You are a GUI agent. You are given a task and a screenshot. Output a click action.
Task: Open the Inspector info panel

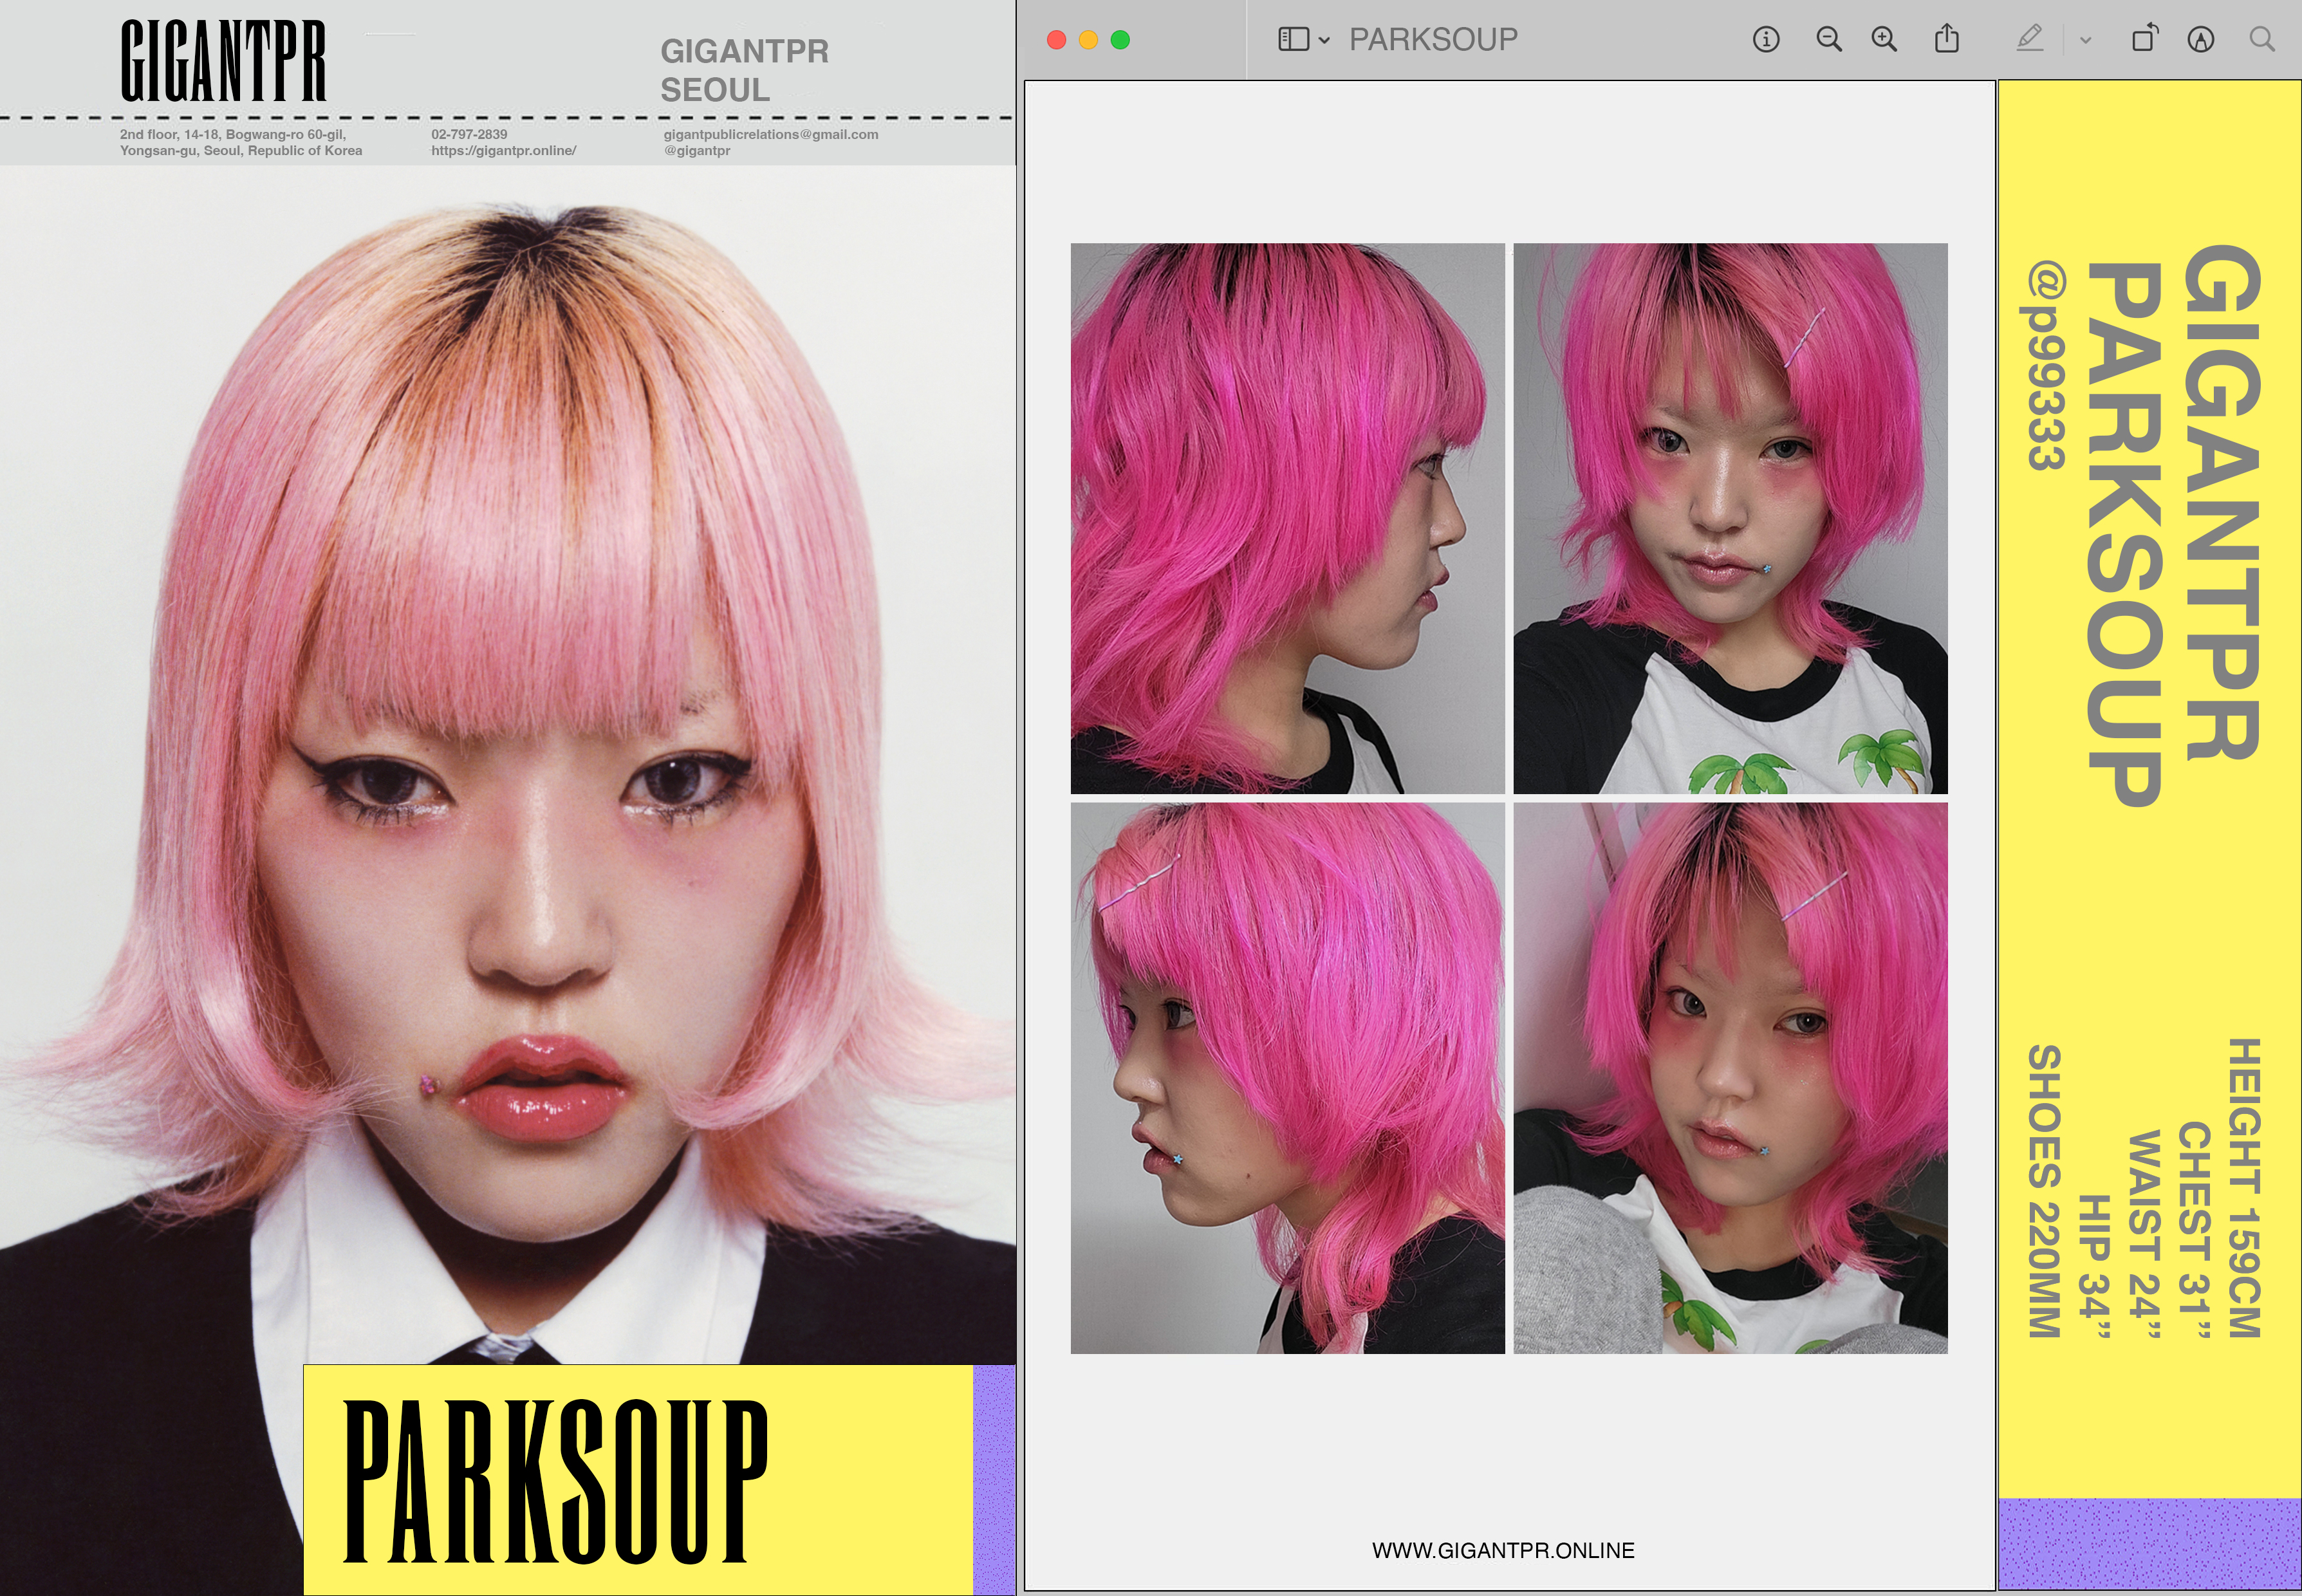coord(1766,40)
